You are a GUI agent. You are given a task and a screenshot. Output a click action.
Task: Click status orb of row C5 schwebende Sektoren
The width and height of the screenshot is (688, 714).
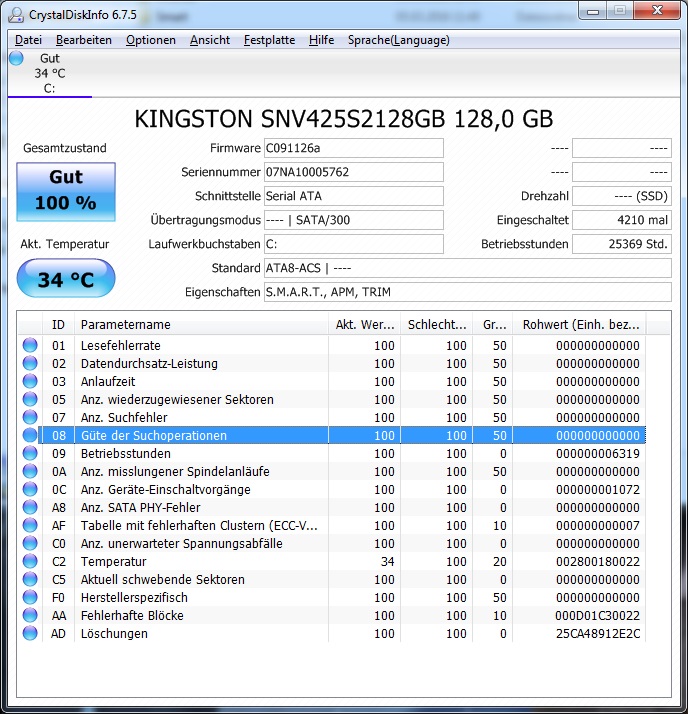click(30, 579)
